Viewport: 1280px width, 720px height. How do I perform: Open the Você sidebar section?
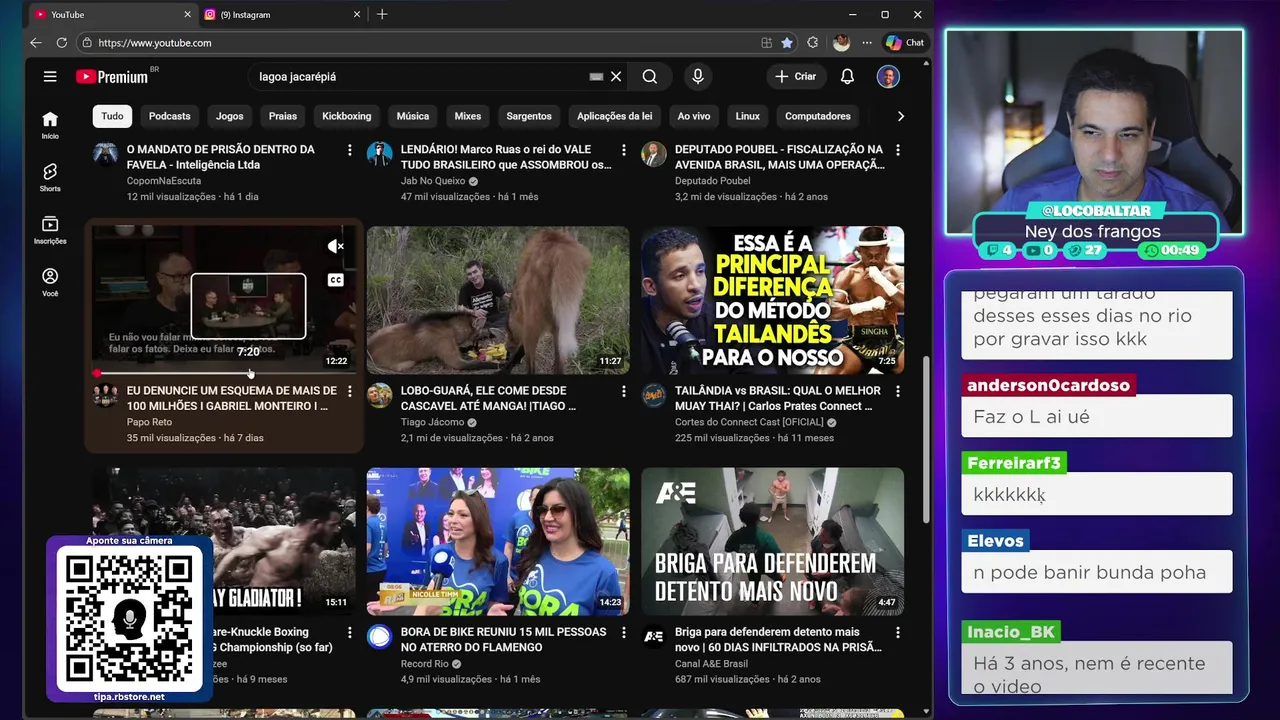50,282
